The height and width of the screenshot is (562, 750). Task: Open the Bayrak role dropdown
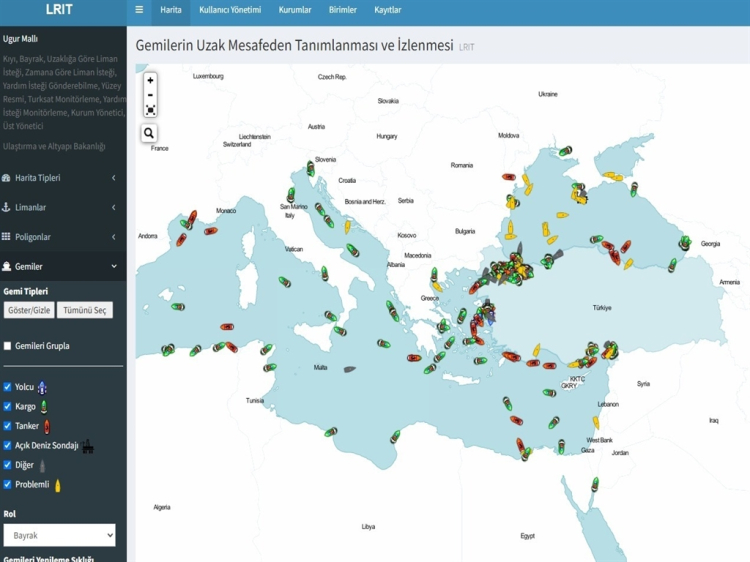(59, 535)
